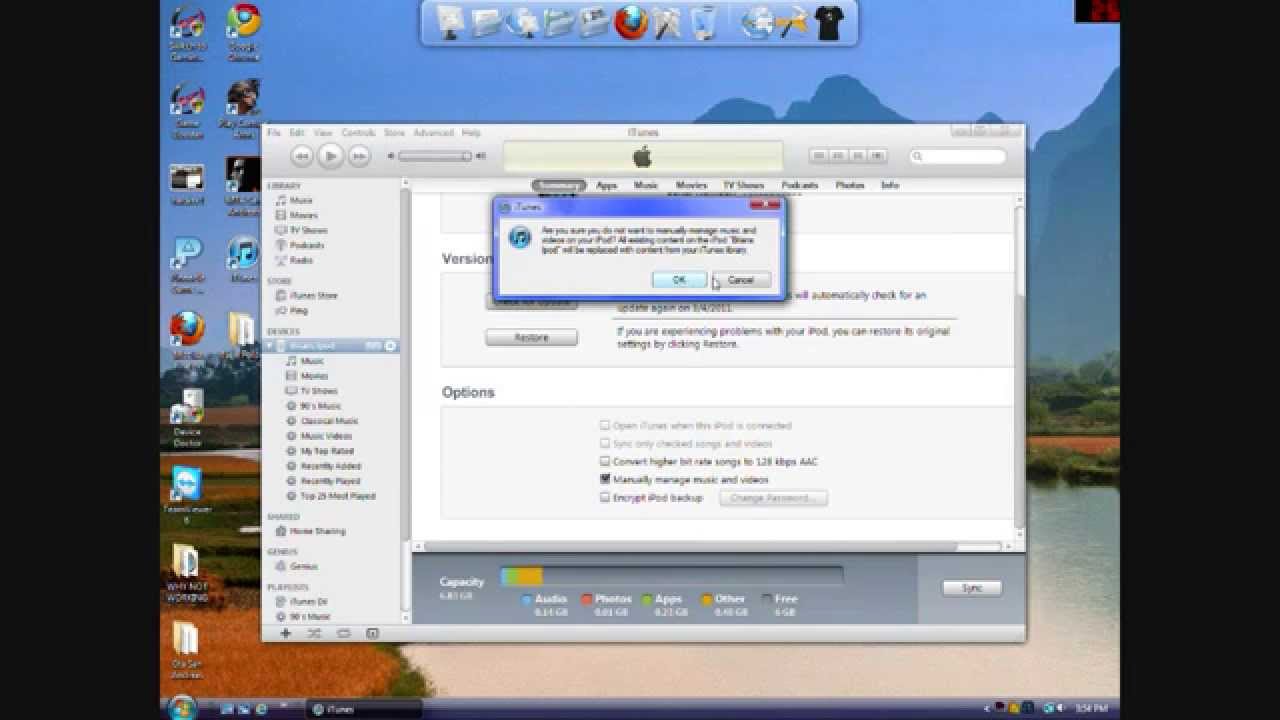This screenshot has width=1280, height=720.
Task: Select Recently Added playlist under the iPod
Action: coord(330,466)
